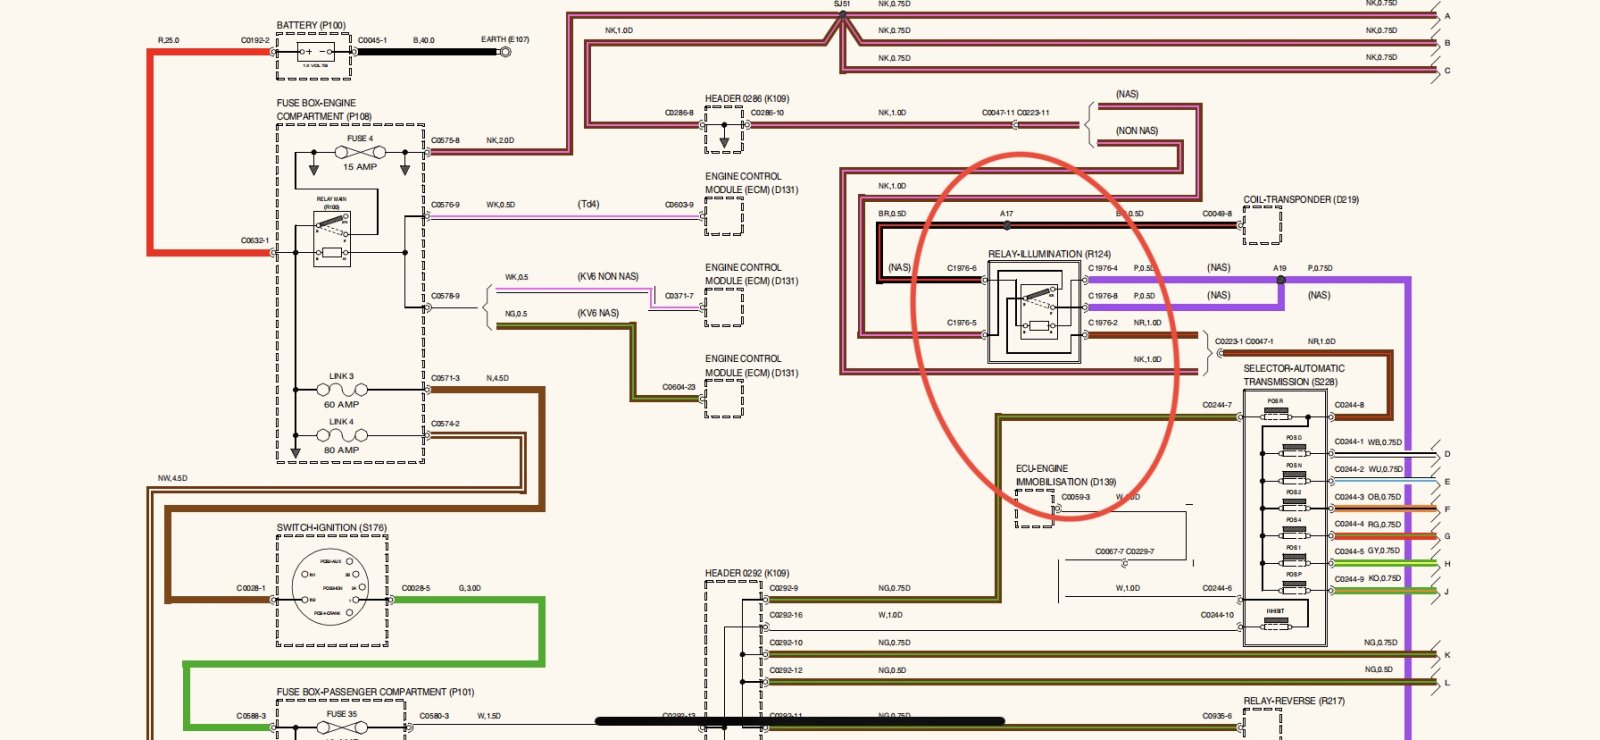The image size is (1600, 740).
Task: Click the HEADER 0292 (K109) label
Action: [747, 574]
